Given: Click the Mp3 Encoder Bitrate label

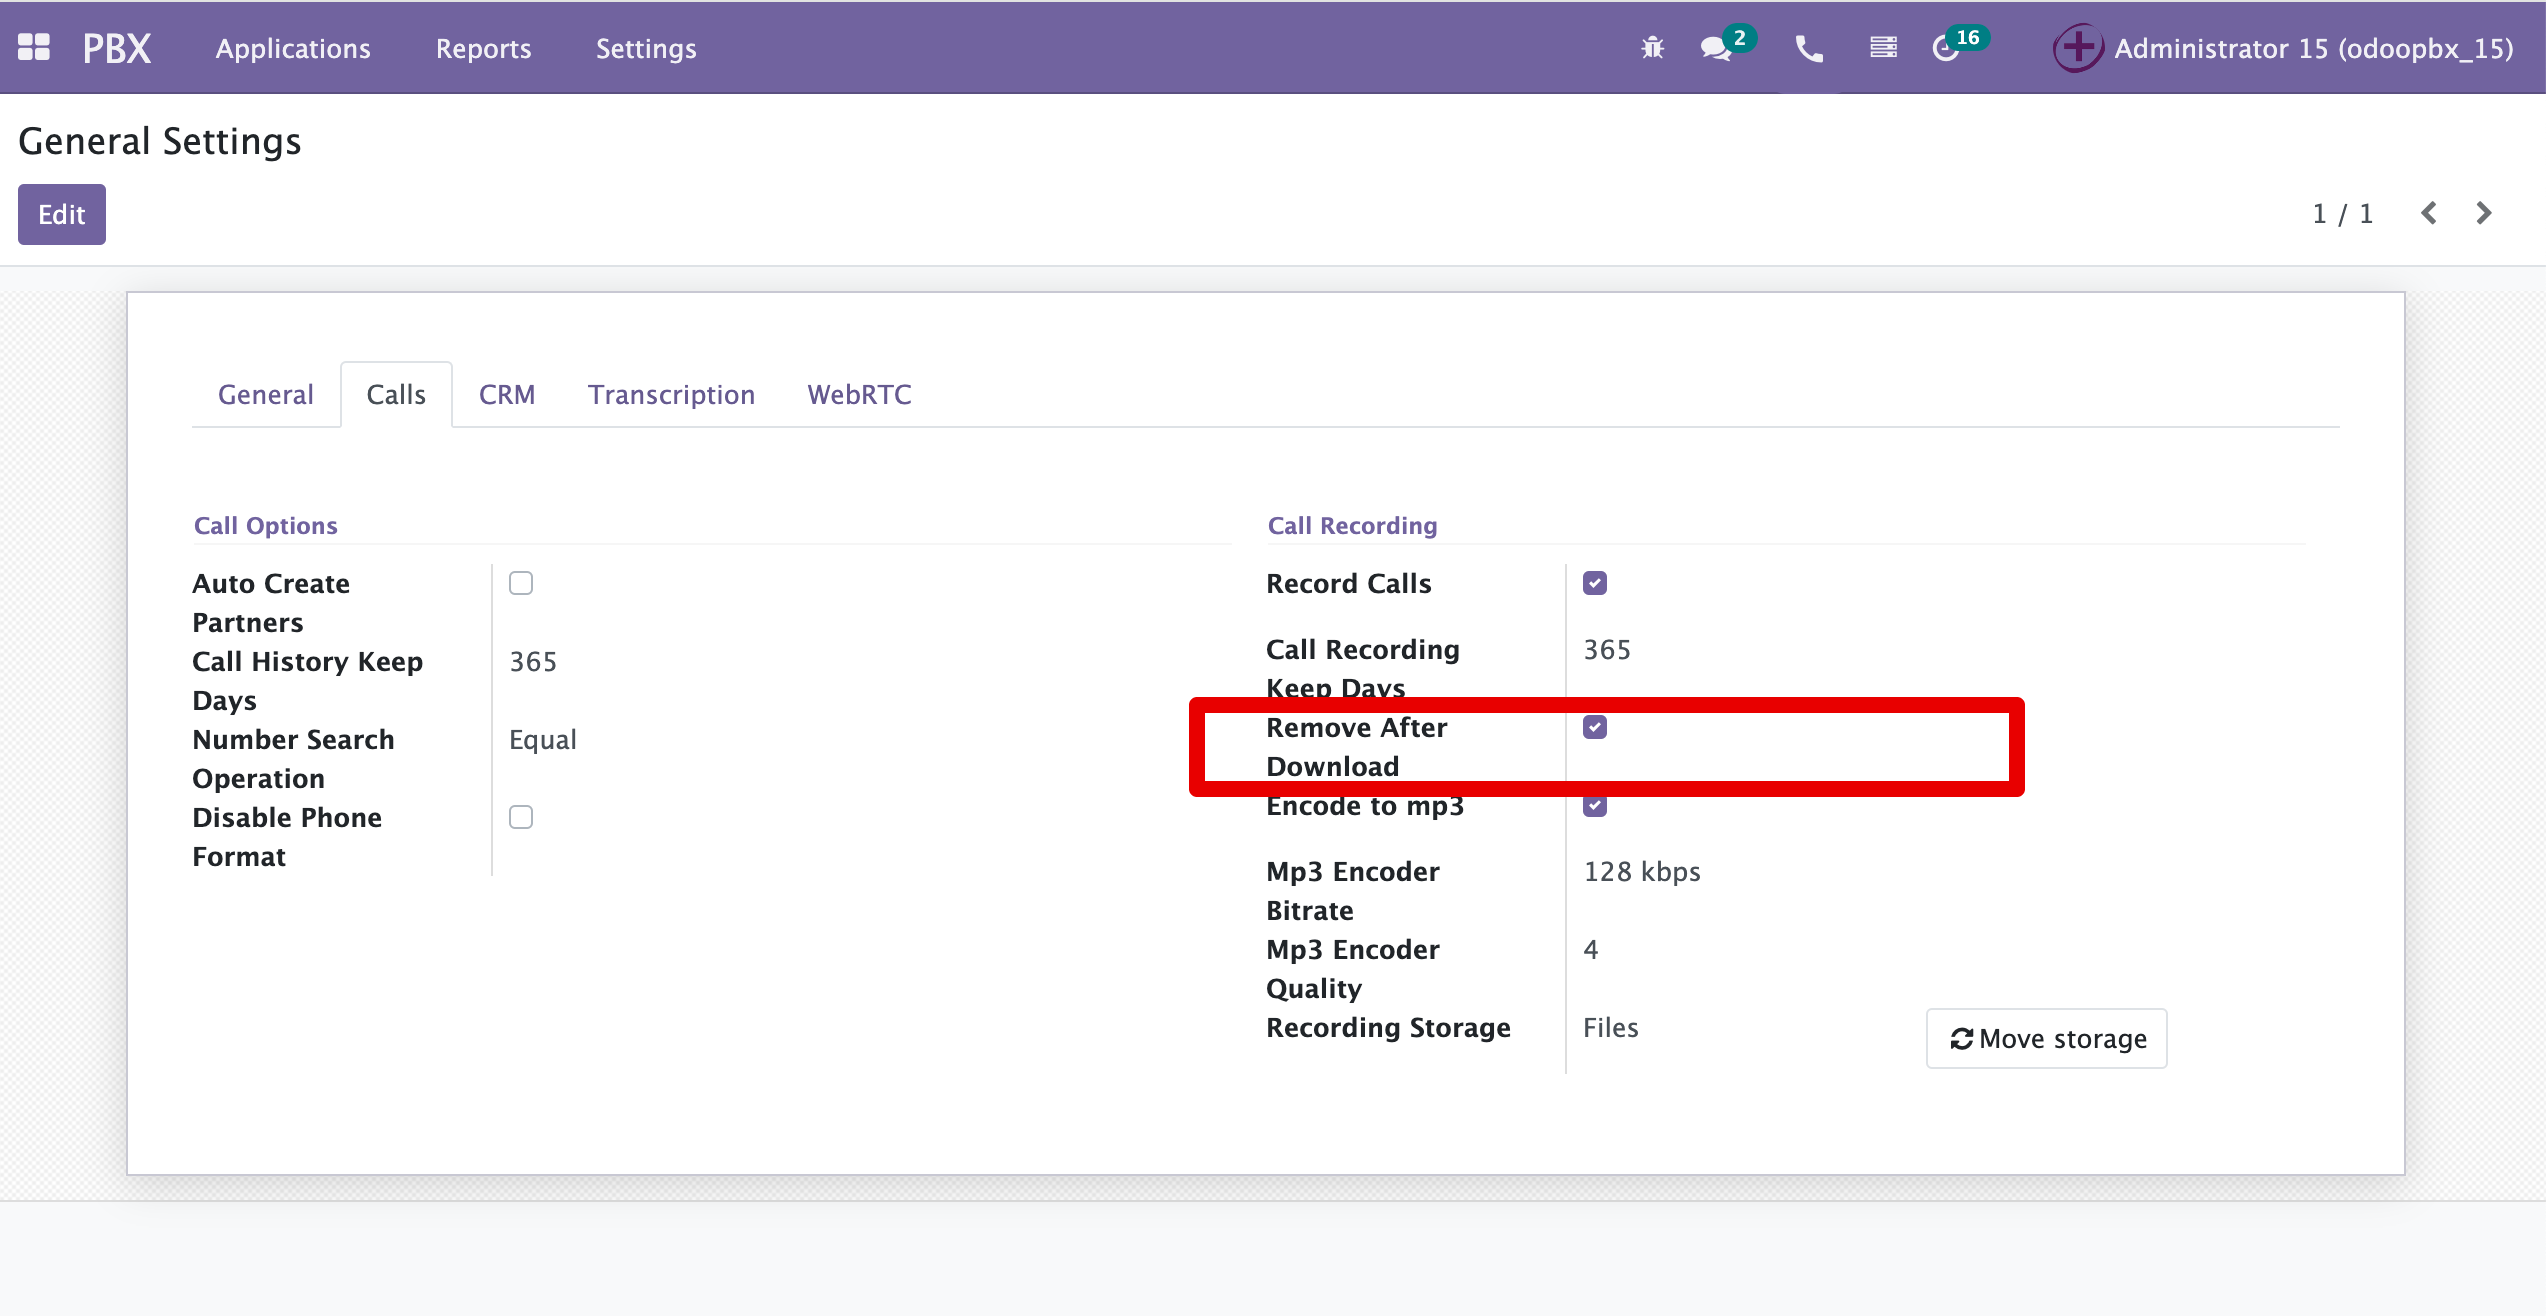Looking at the screenshot, I should coord(1353,891).
